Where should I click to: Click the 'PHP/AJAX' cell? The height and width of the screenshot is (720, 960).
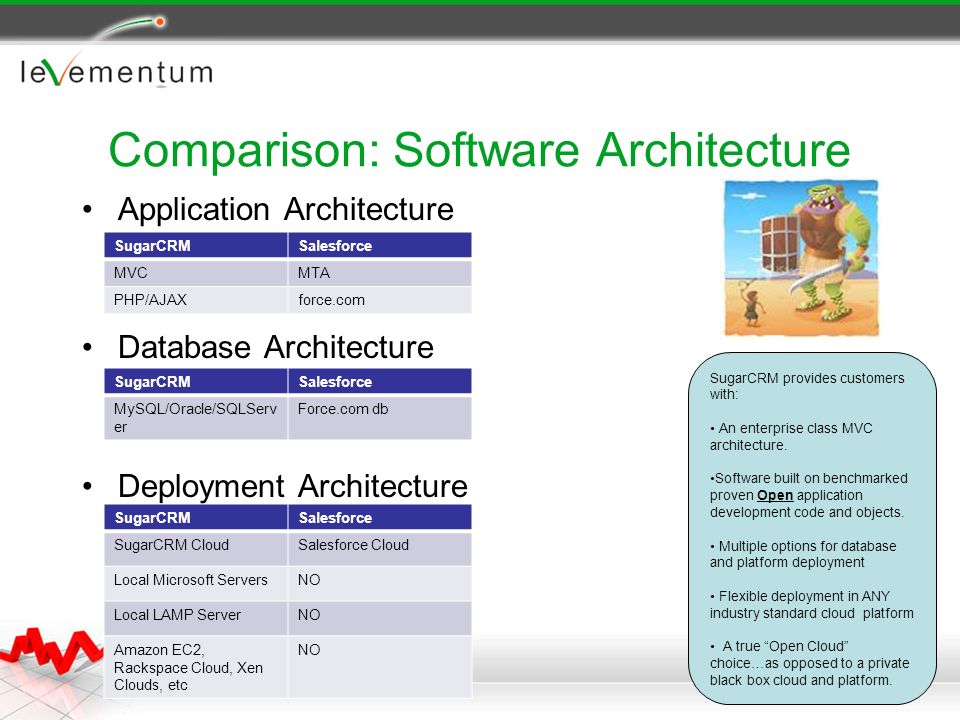(x=196, y=300)
